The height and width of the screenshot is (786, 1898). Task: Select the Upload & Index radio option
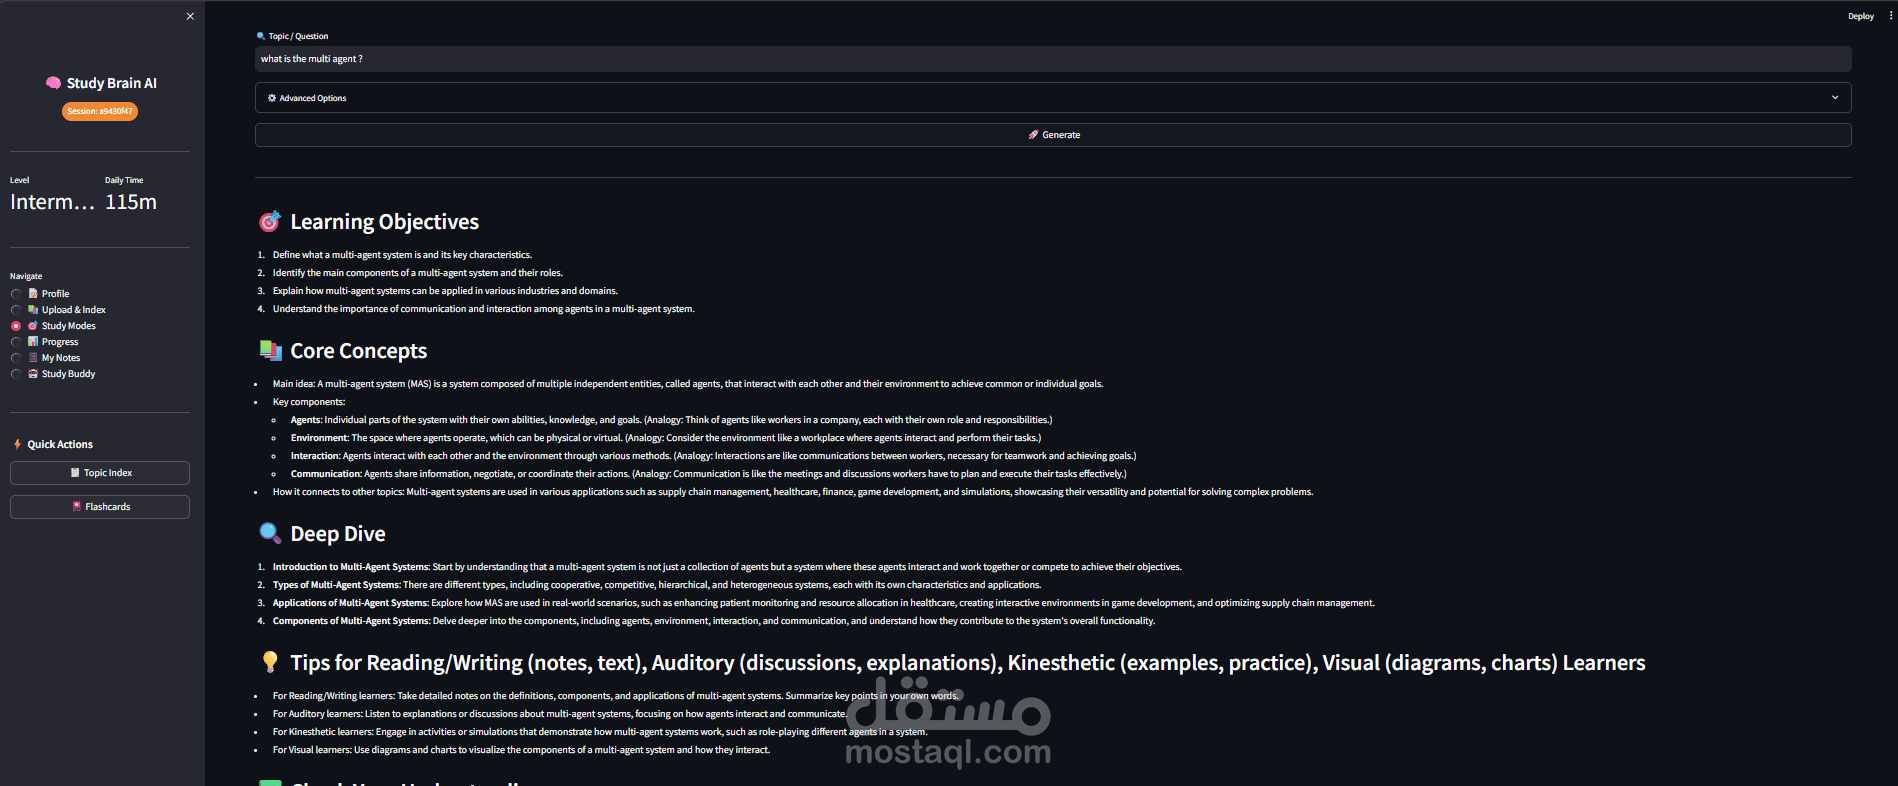pos(16,310)
